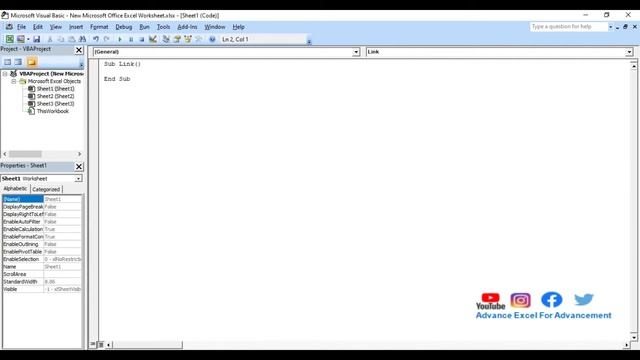Select Sheet1 (Sheet1) in project tree
Screen dimensions: 640x360
(56, 89)
